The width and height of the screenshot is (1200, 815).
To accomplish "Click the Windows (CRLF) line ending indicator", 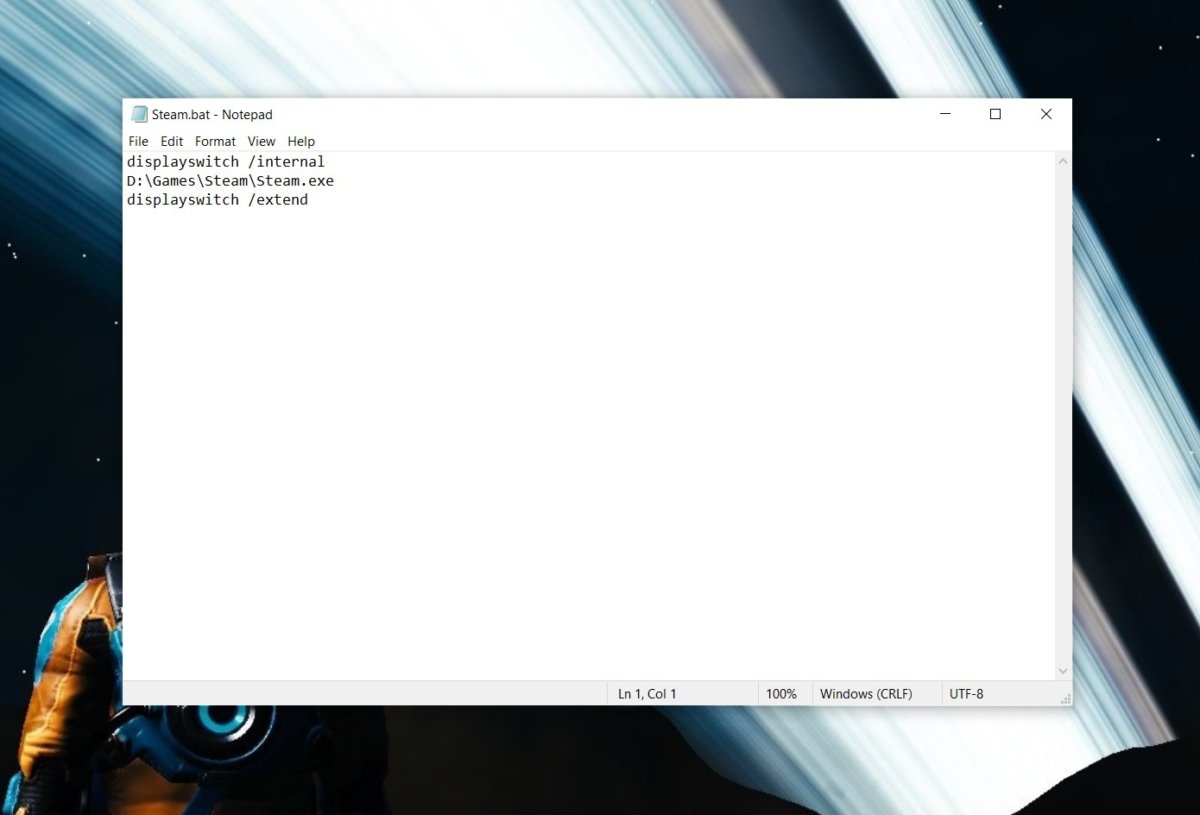I will (x=866, y=694).
